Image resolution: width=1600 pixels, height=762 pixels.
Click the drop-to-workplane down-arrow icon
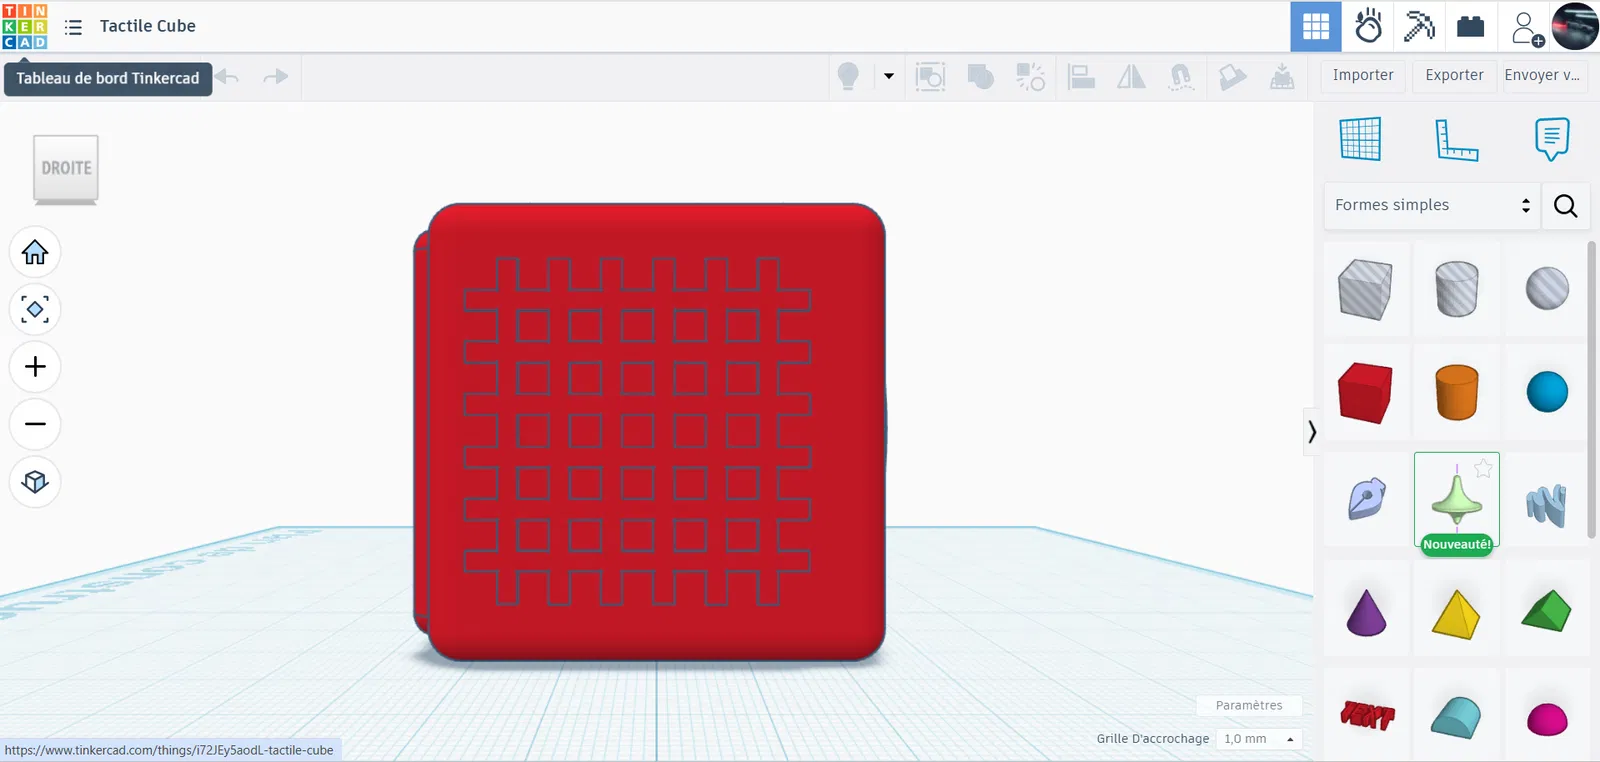pyautogui.click(x=1282, y=76)
